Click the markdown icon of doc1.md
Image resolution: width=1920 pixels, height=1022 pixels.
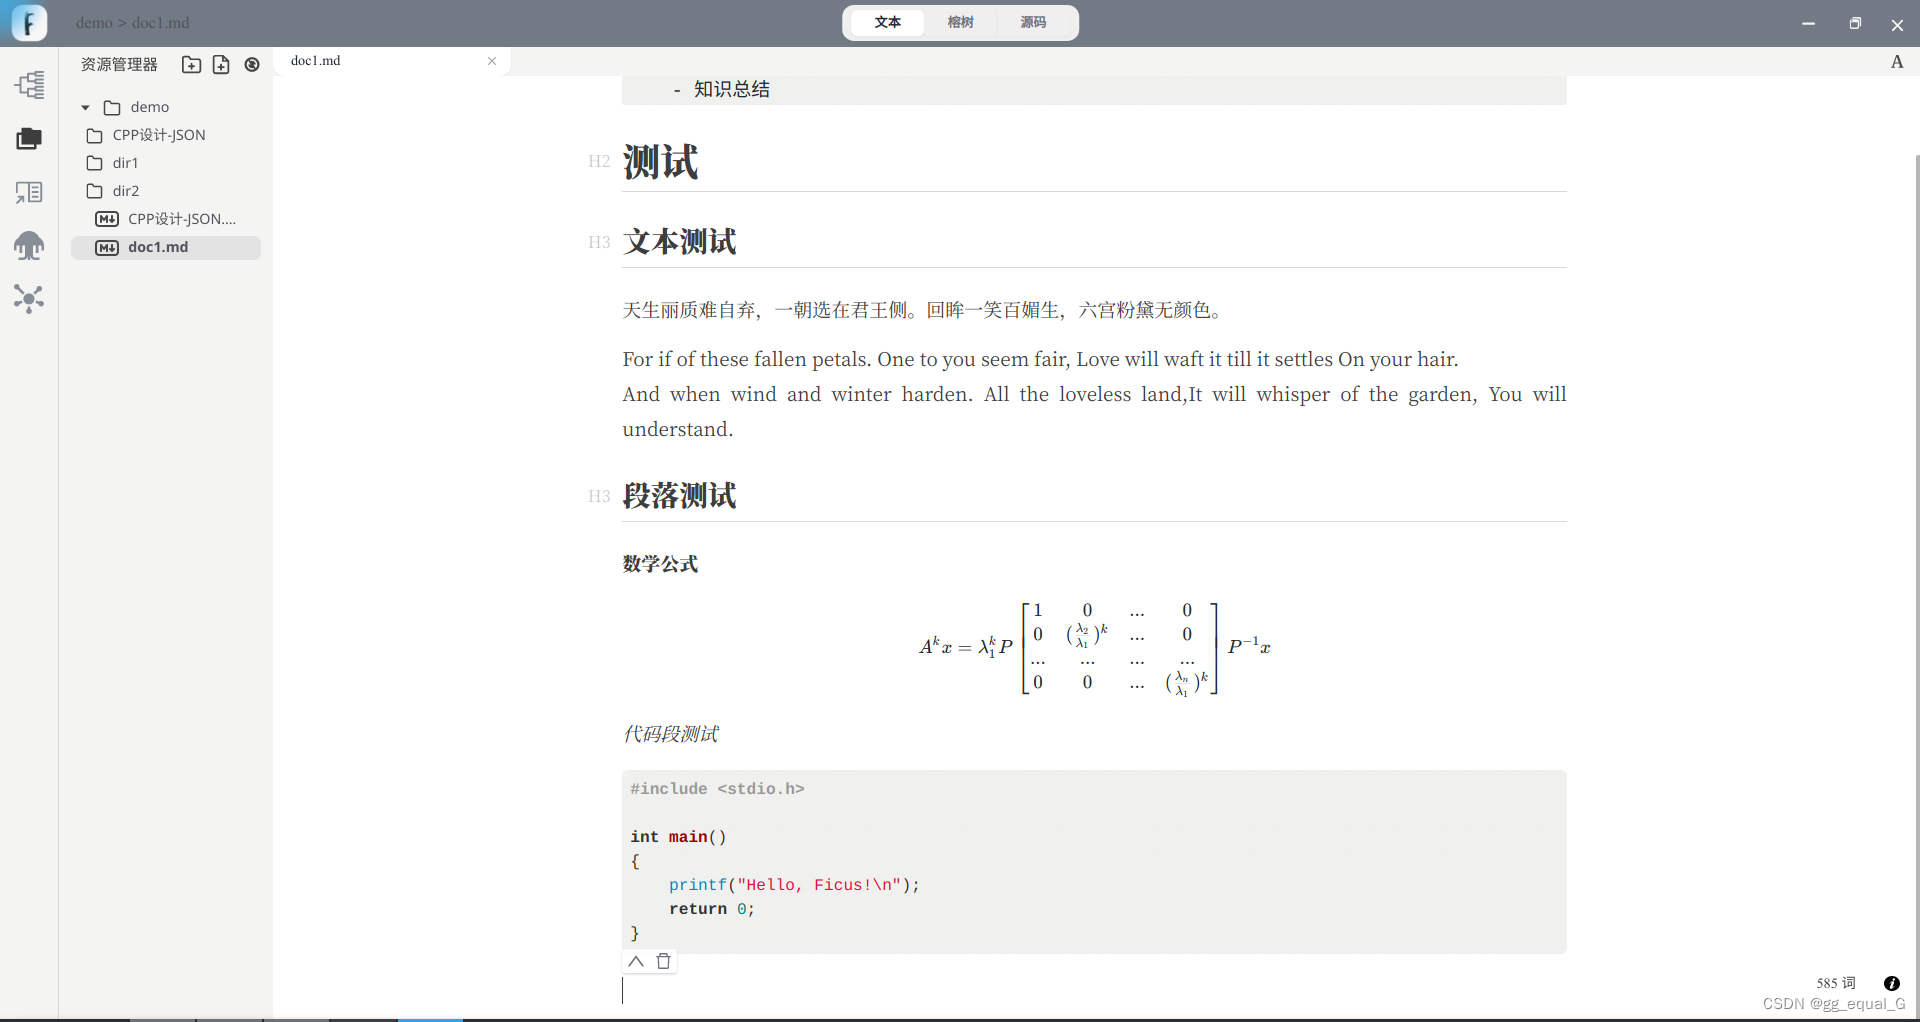107,247
